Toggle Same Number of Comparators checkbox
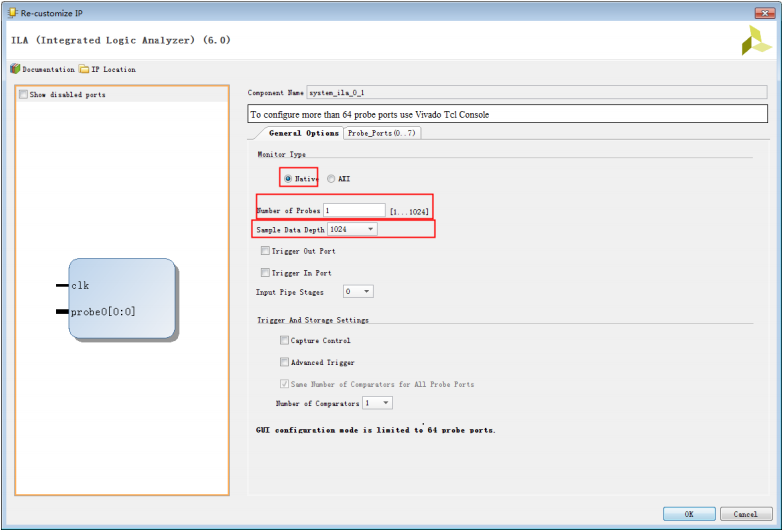Image resolution: width=783 pixels, height=531 pixels. coord(284,384)
